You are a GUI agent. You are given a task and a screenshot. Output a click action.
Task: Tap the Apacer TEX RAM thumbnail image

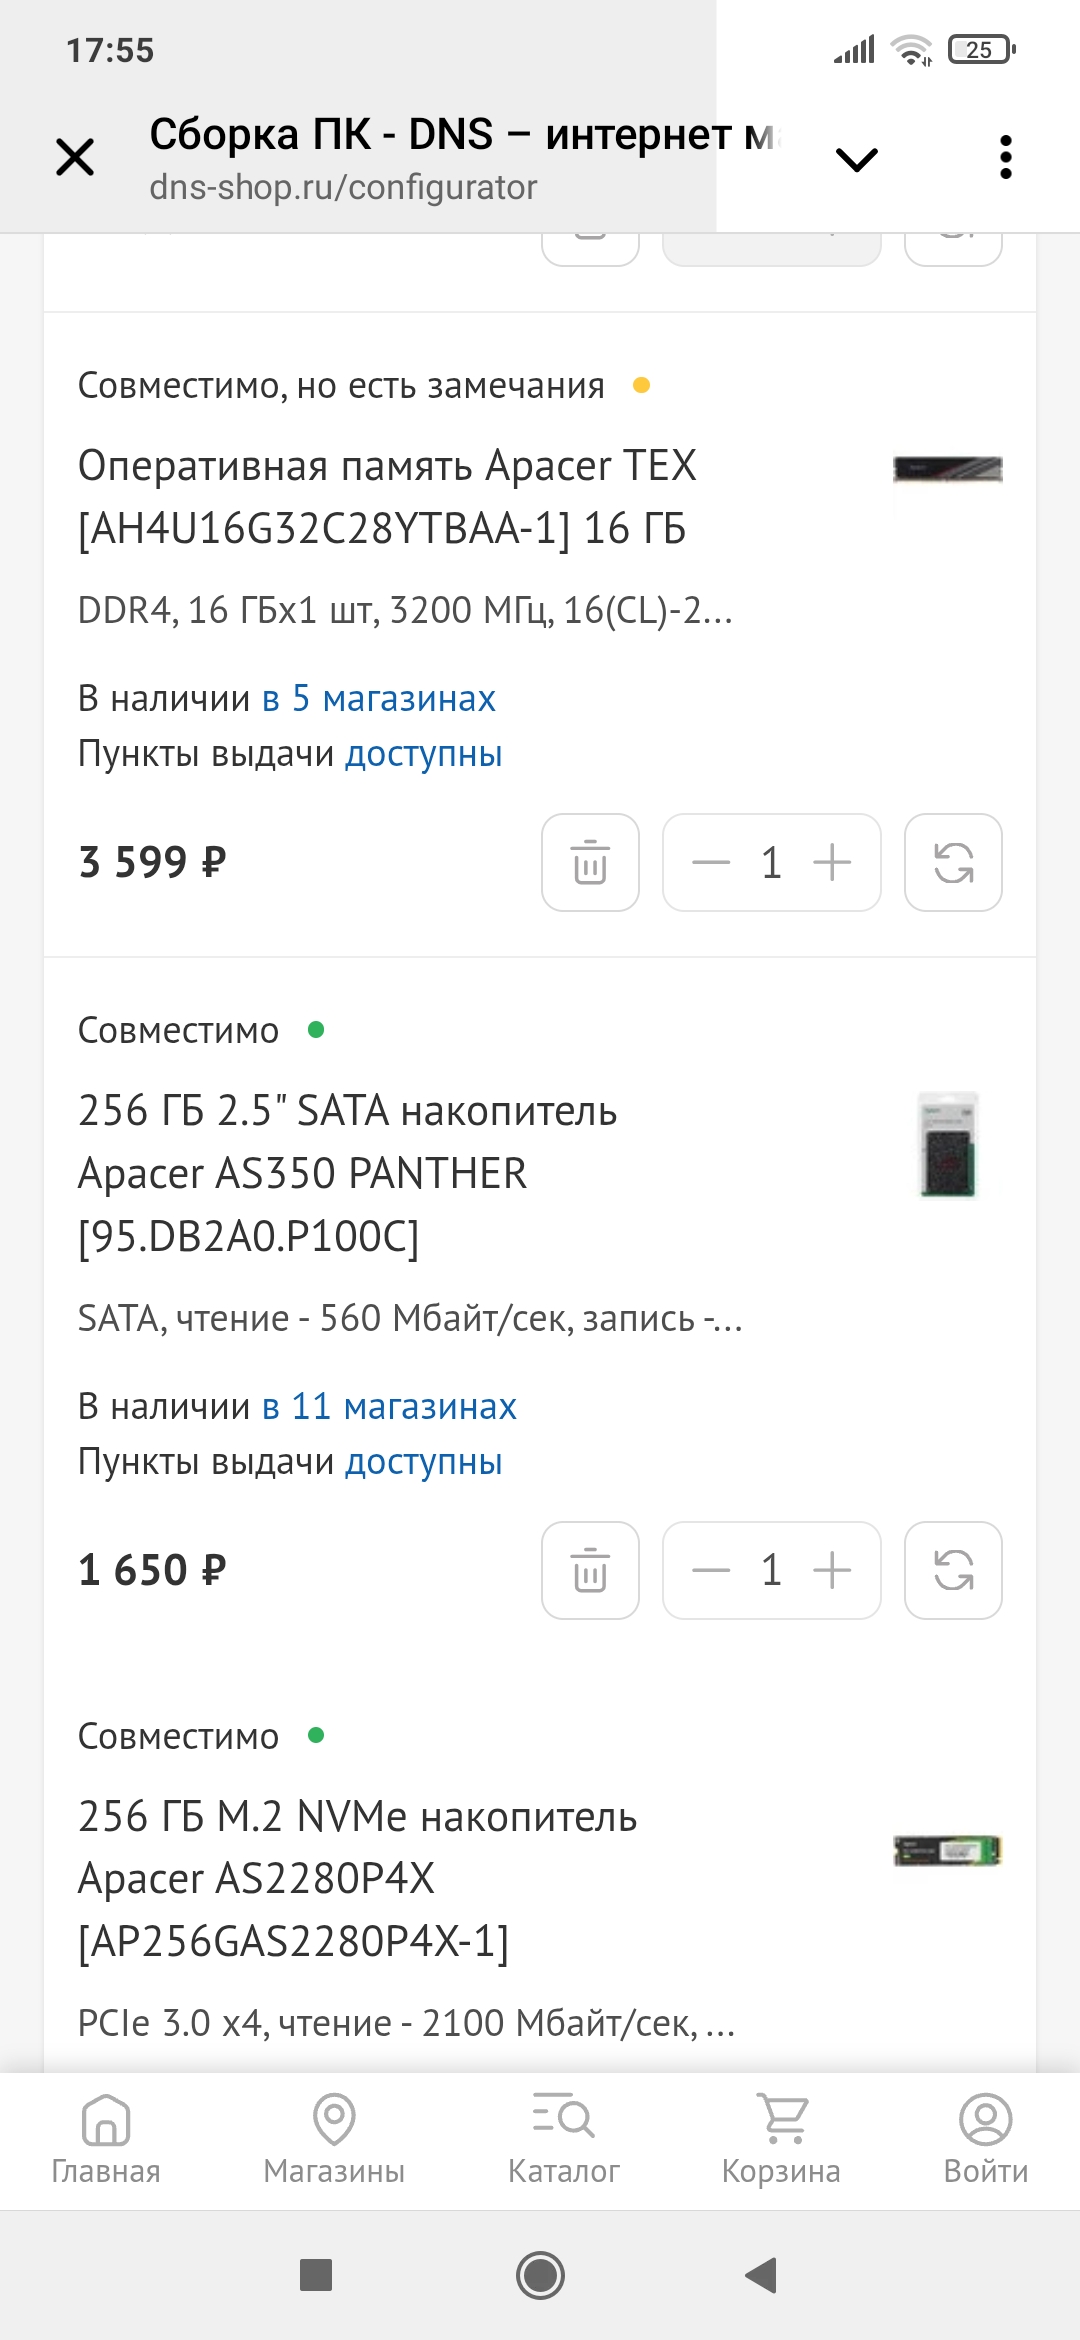click(947, 469)
